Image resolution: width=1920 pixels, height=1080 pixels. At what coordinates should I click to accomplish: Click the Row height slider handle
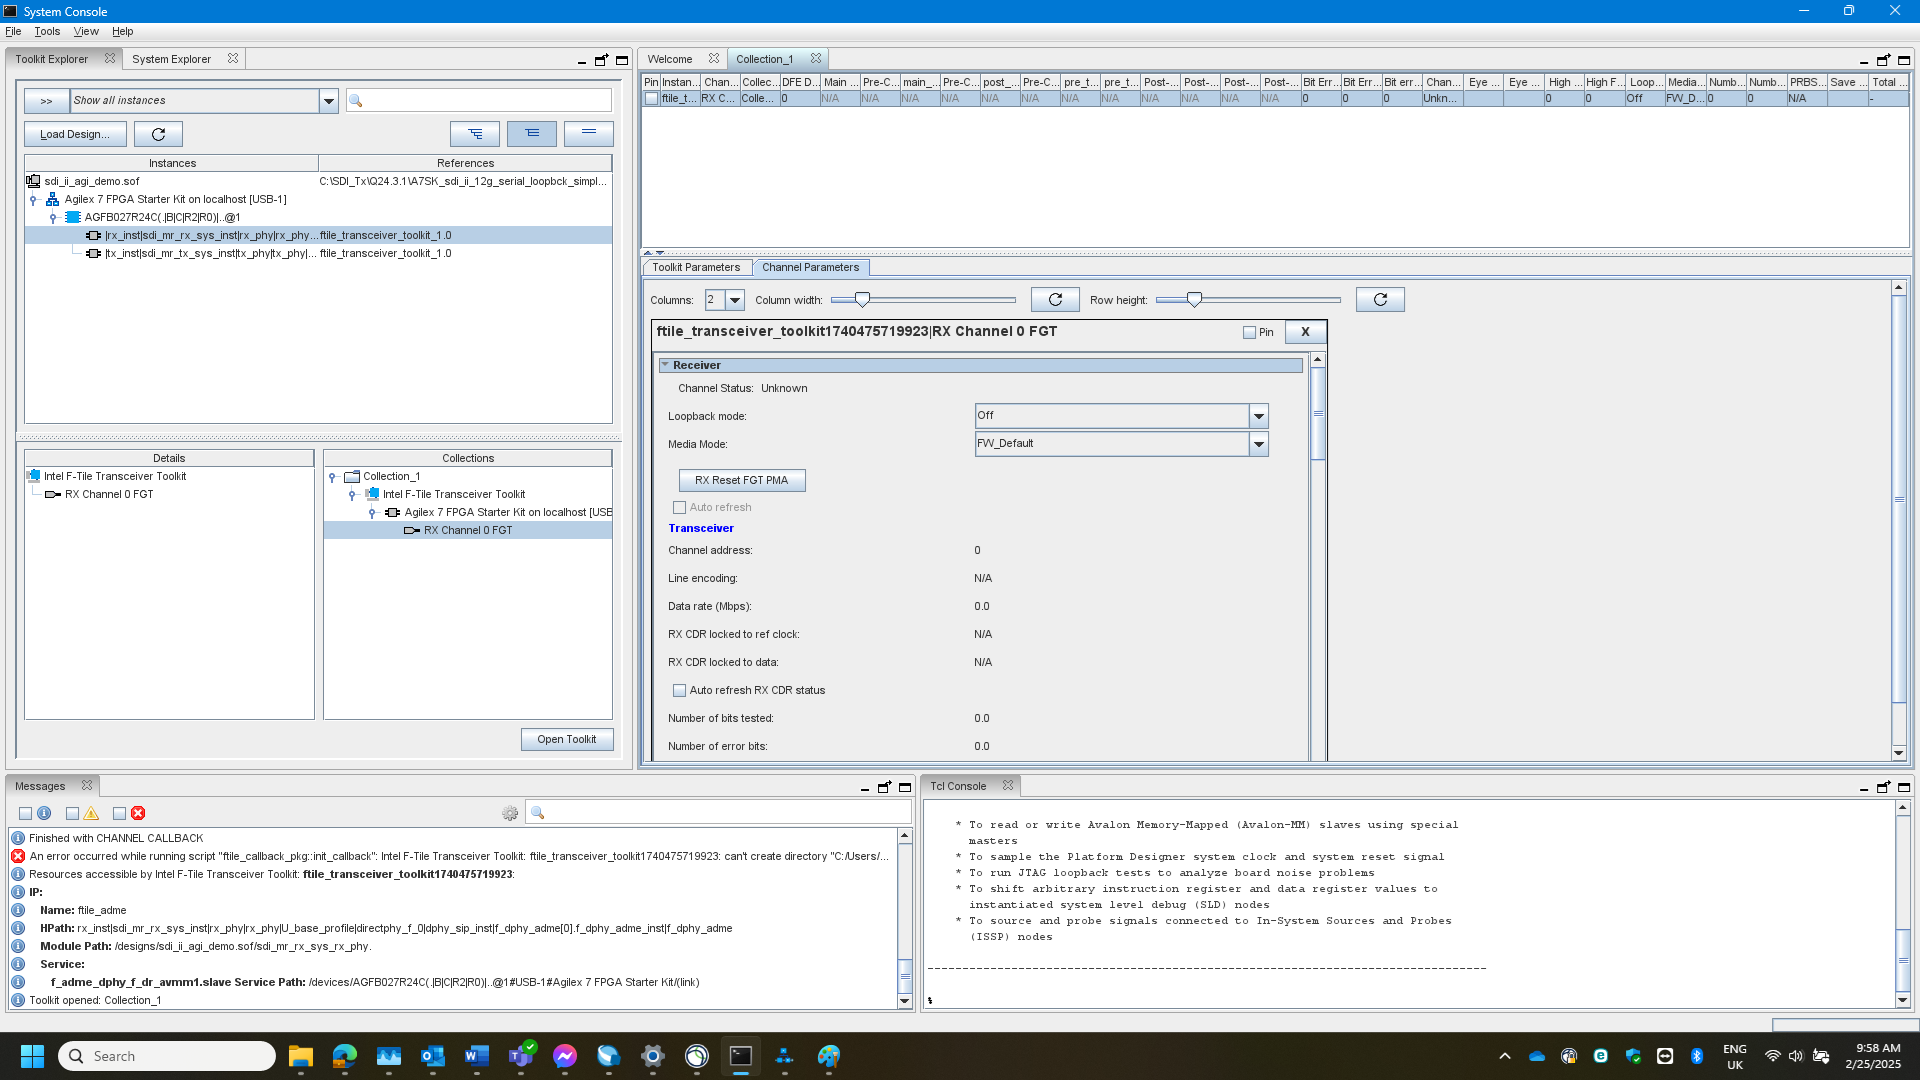point(1194,299)
